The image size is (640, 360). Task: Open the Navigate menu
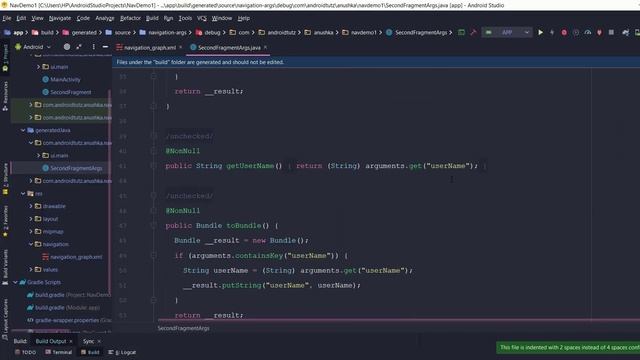click(60, 18)
